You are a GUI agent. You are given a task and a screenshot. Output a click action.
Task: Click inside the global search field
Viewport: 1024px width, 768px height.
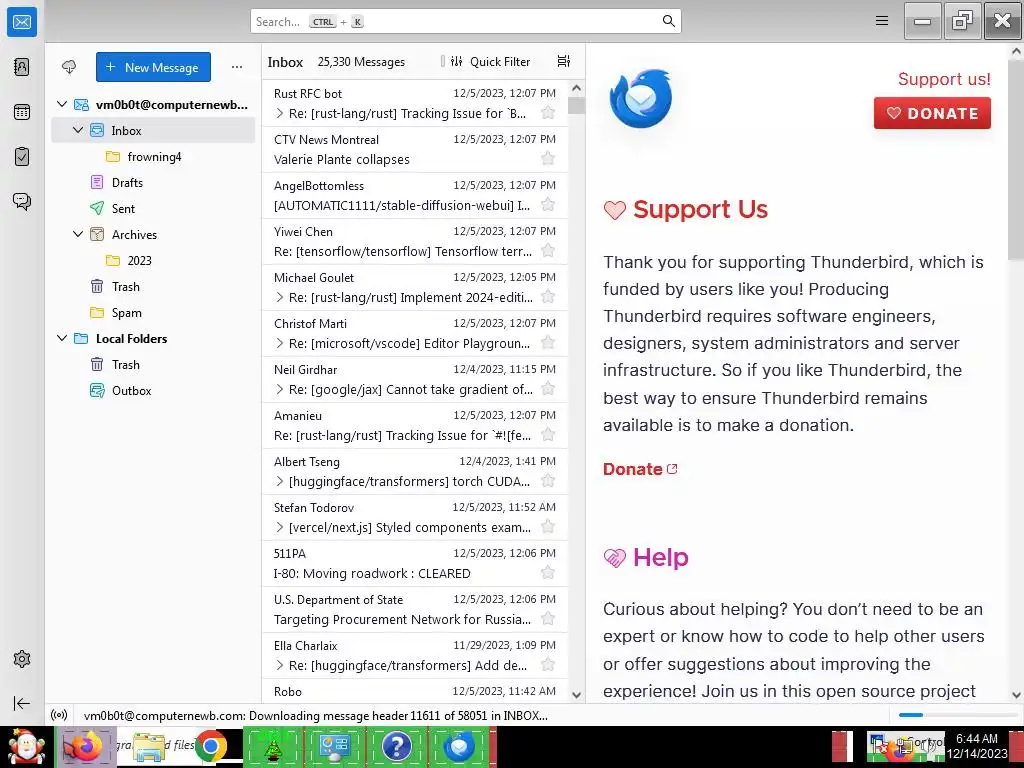(x=465, y=22)
